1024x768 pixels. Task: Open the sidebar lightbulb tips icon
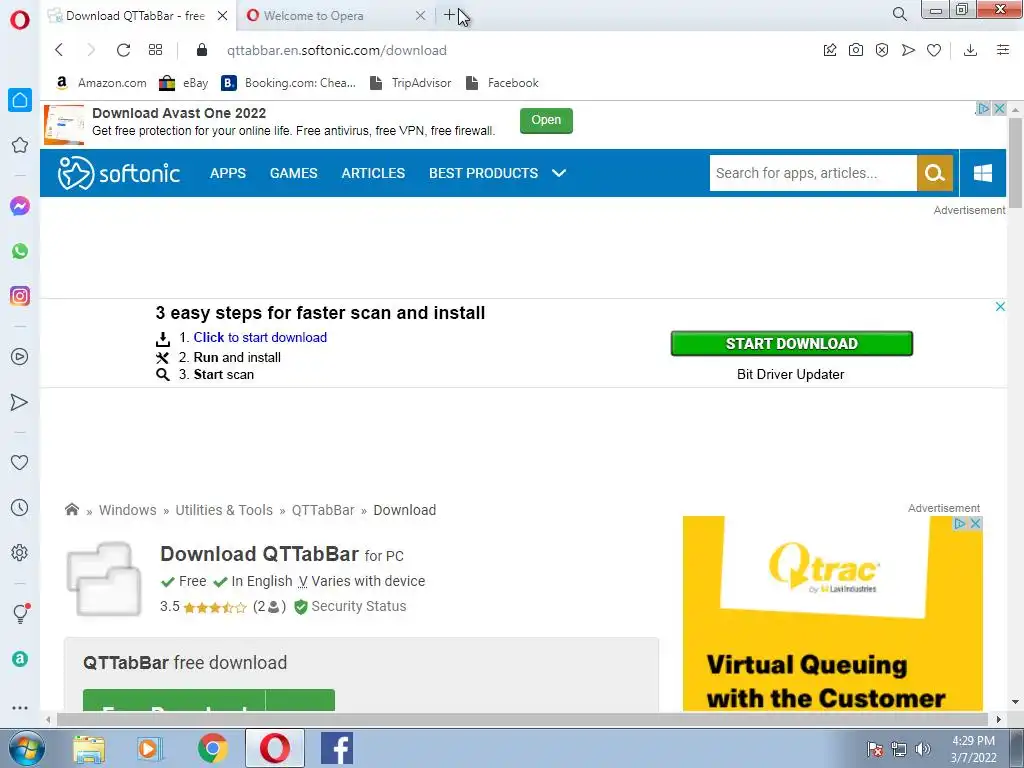tap(20, 613)
